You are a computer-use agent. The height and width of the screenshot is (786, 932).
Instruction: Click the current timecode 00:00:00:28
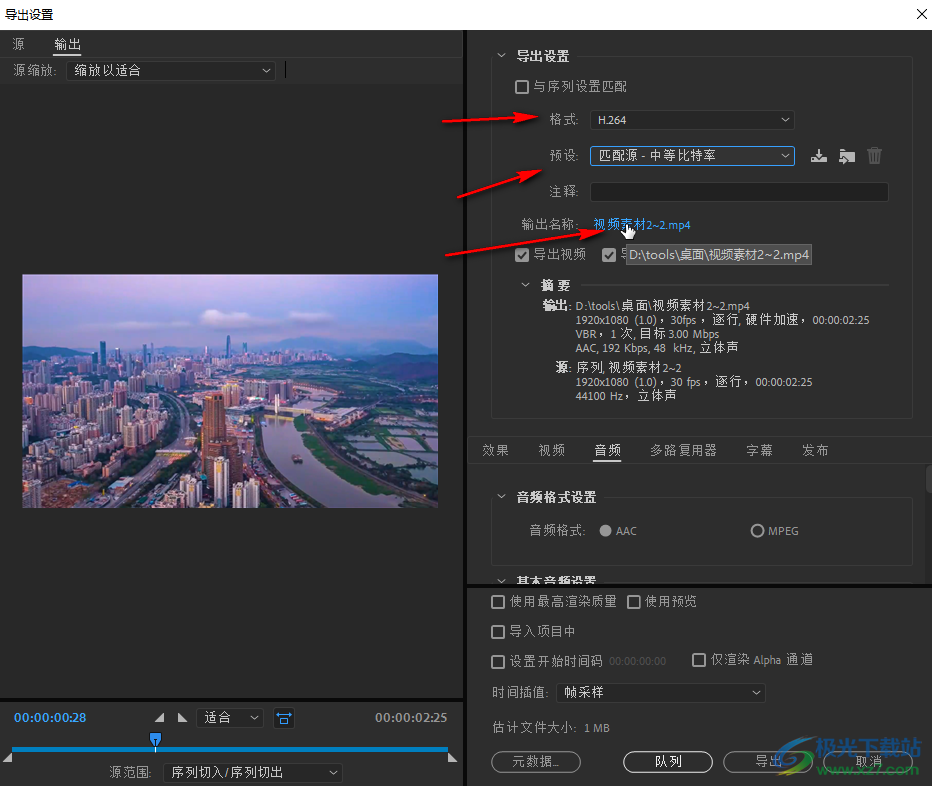tap(50, 718)
